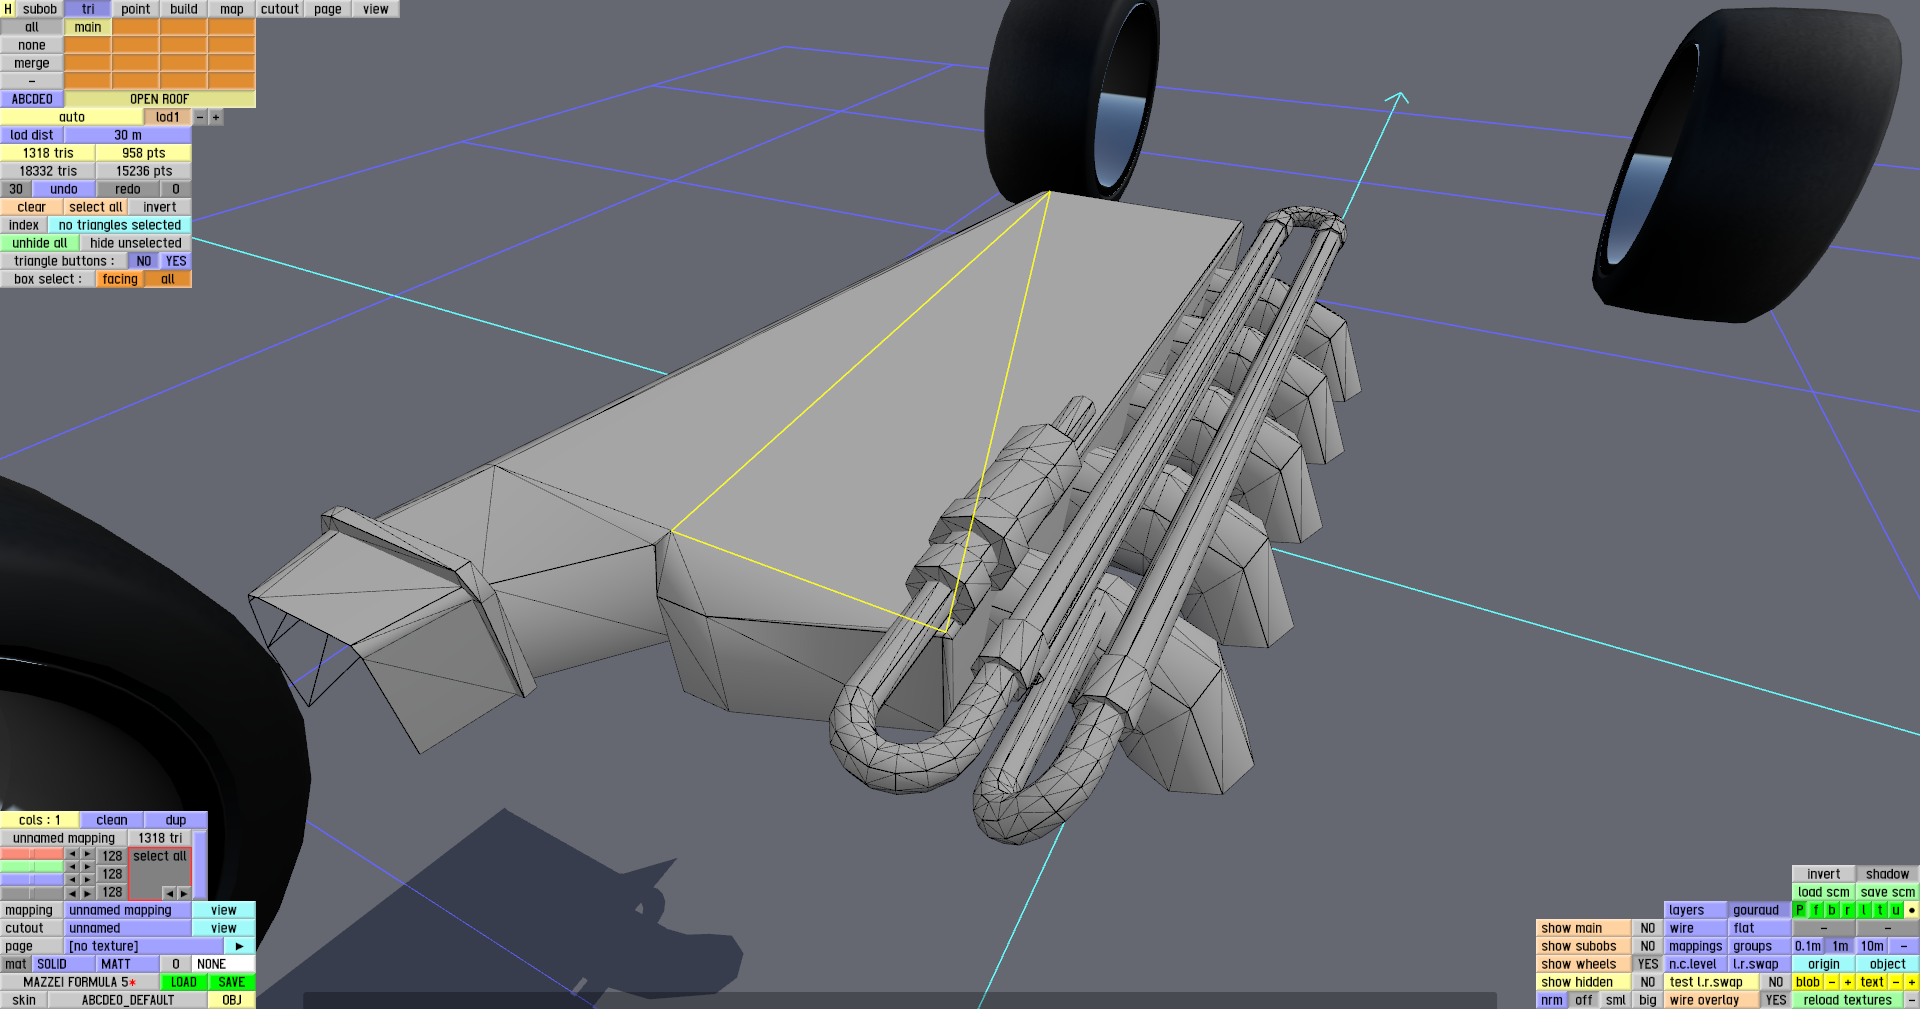This screenshot has height=1009, width=1920.
Task: Adjust the red colour slider
Action: [x=32, y=854]
